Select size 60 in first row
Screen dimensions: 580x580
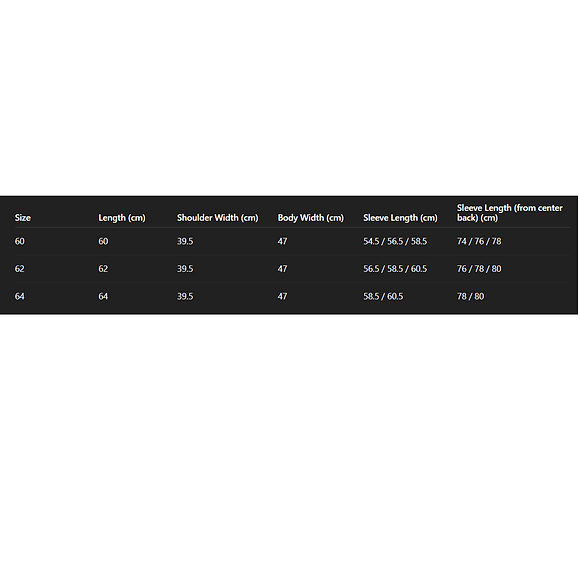(20, 242)
